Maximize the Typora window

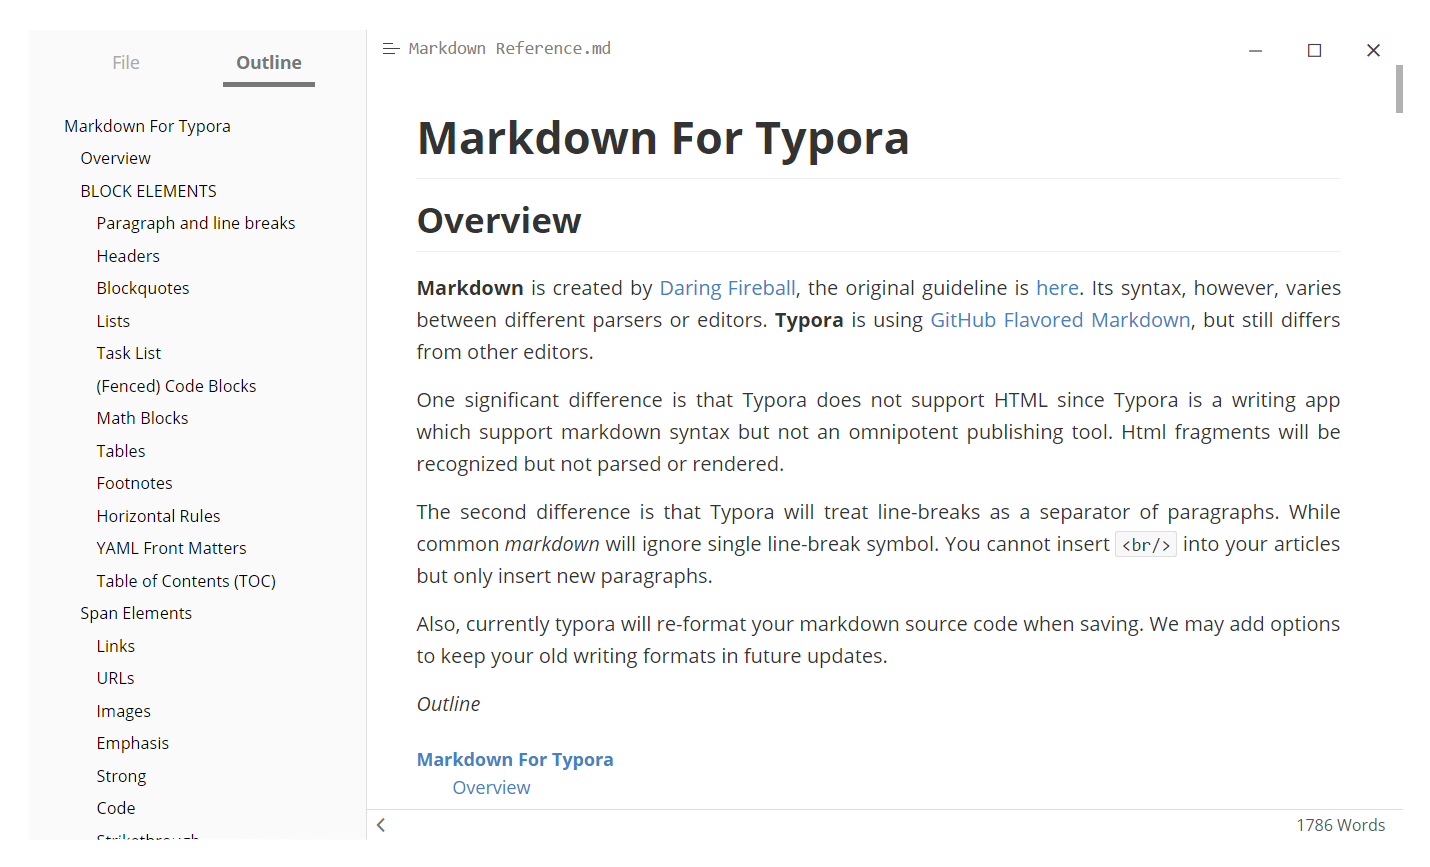(x=1314, y=50)
